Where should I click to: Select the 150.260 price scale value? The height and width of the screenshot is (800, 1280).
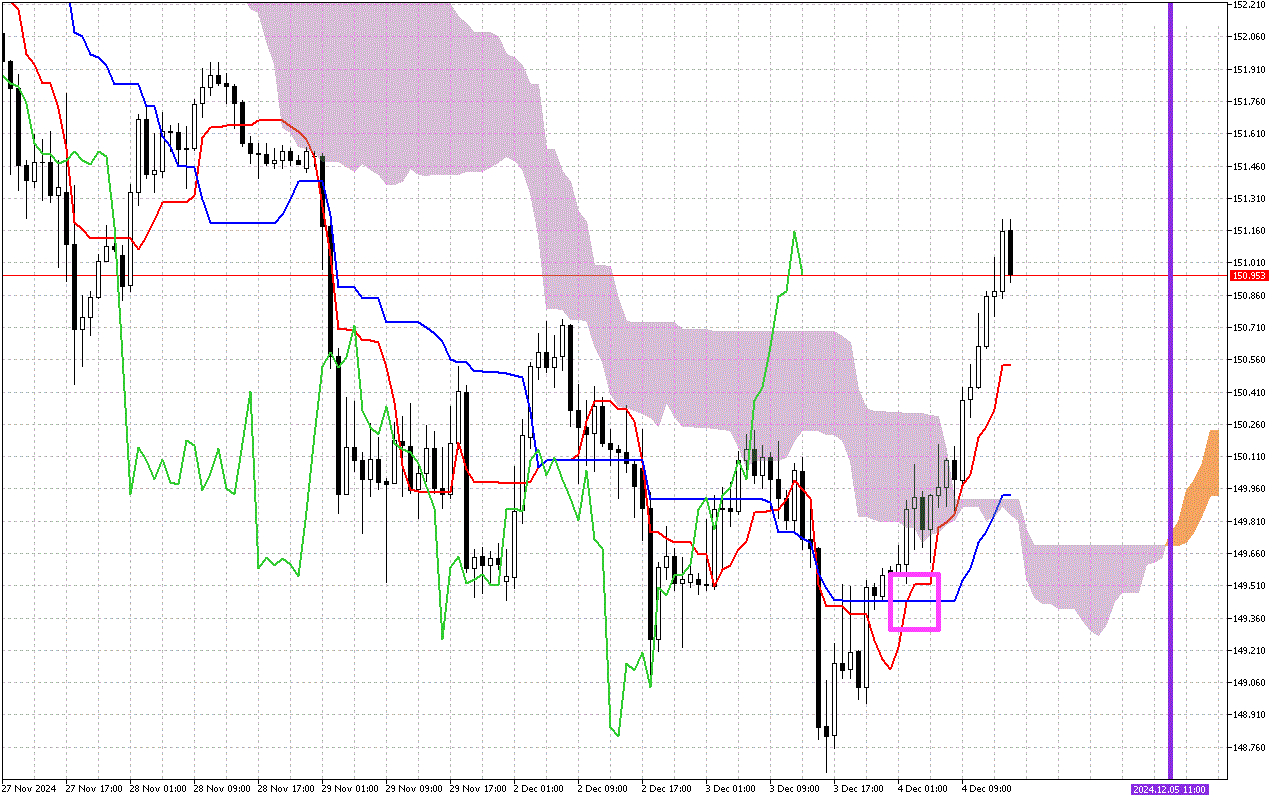[1250, 425]
